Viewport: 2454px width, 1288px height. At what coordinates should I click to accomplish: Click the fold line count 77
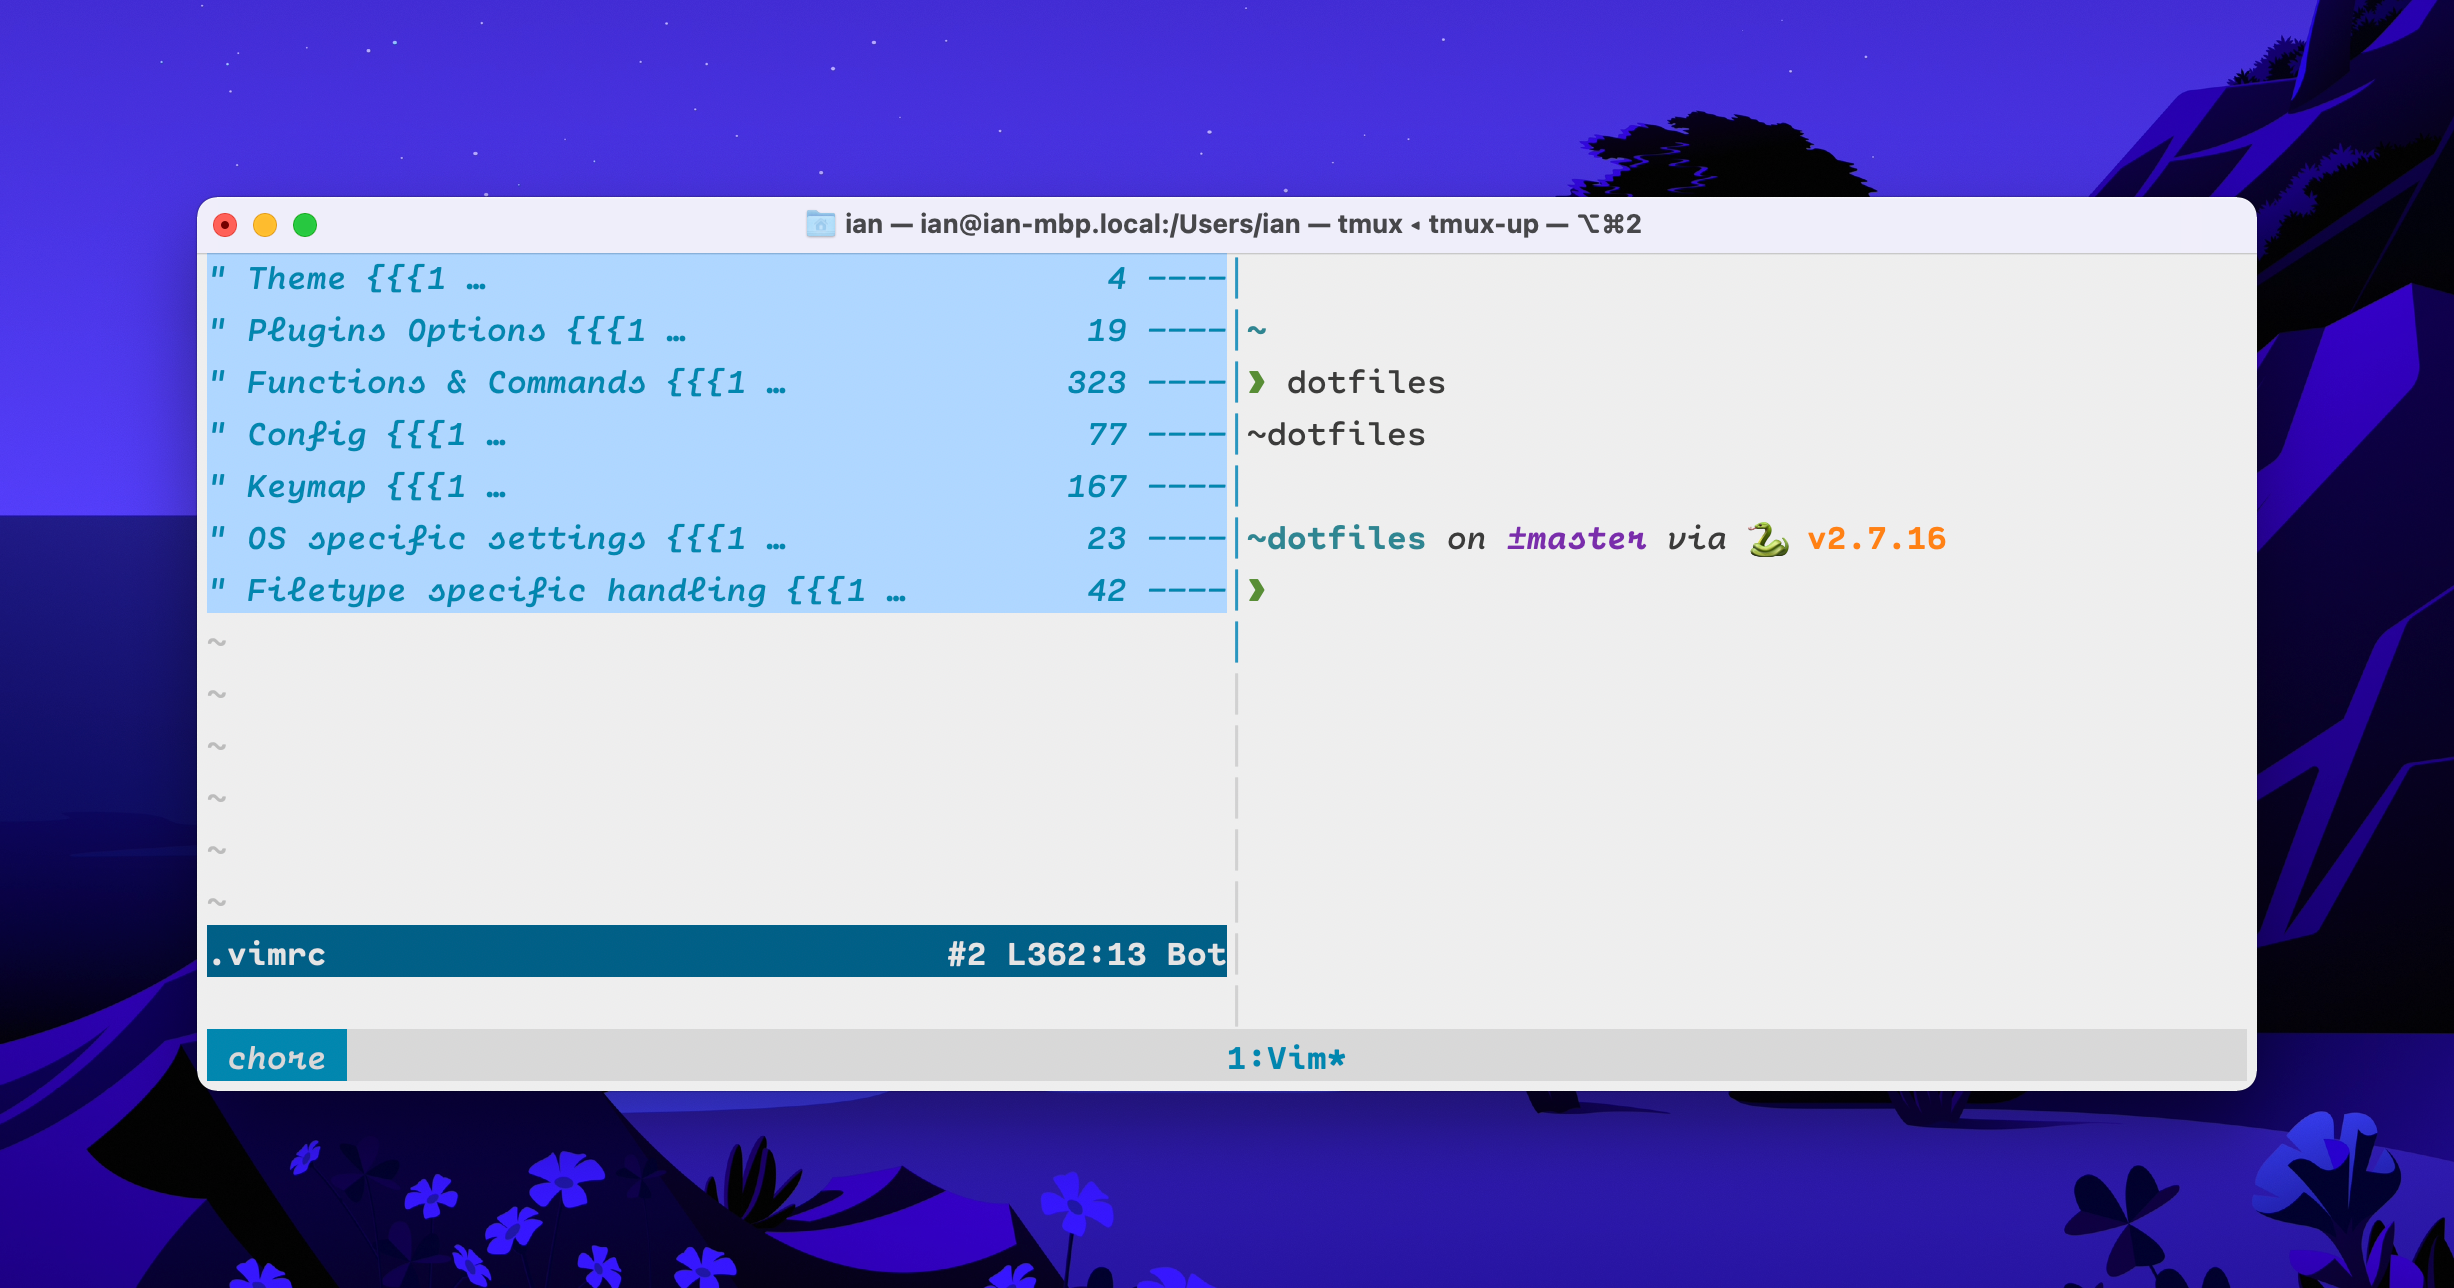pyautogui.click(x=1107, y=434)
